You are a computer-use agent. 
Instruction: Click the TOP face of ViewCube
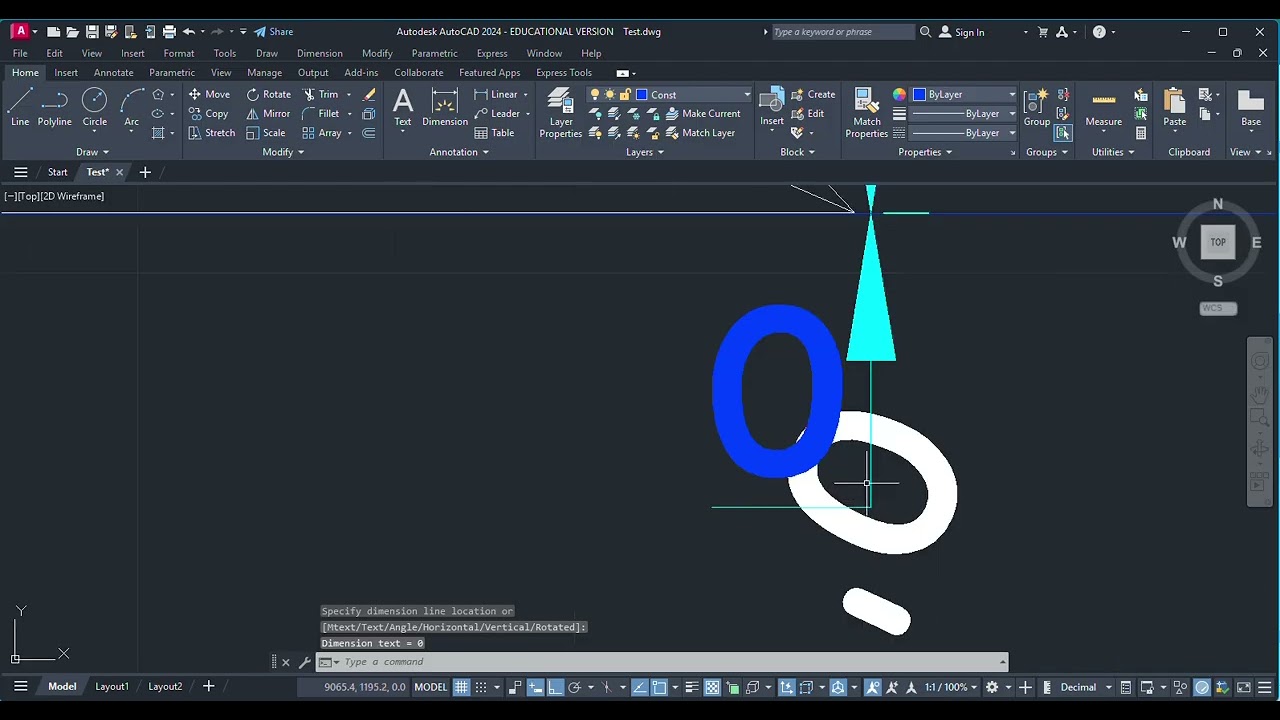[x=1218, y=242]
